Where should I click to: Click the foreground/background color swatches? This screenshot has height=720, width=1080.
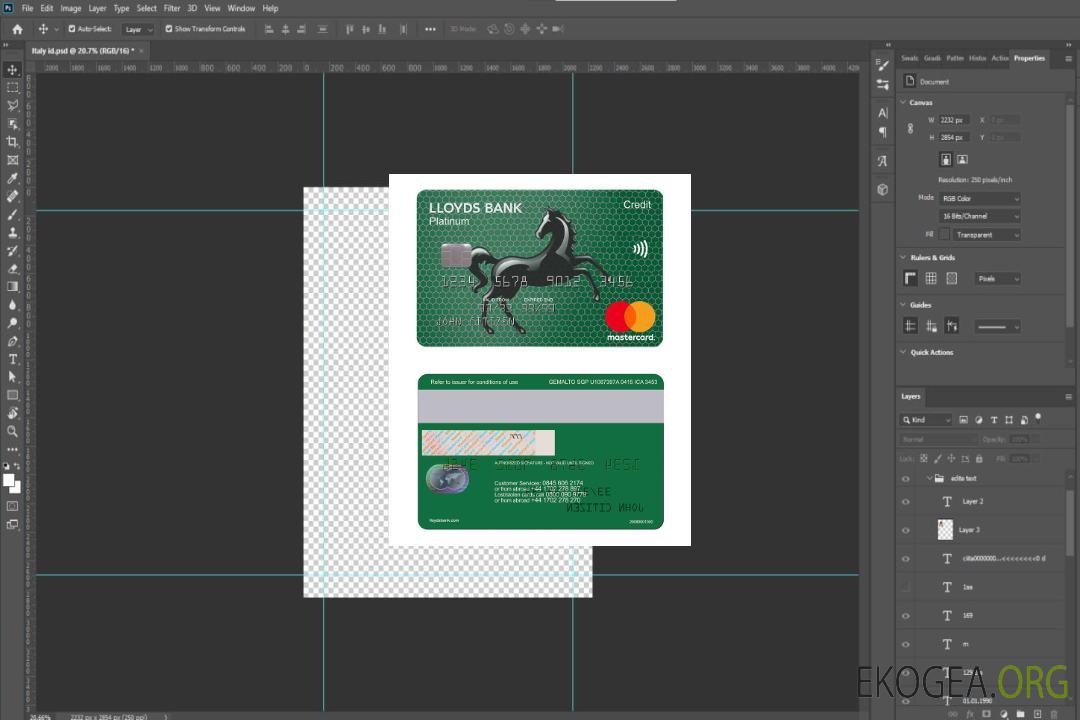coord(12,483)
